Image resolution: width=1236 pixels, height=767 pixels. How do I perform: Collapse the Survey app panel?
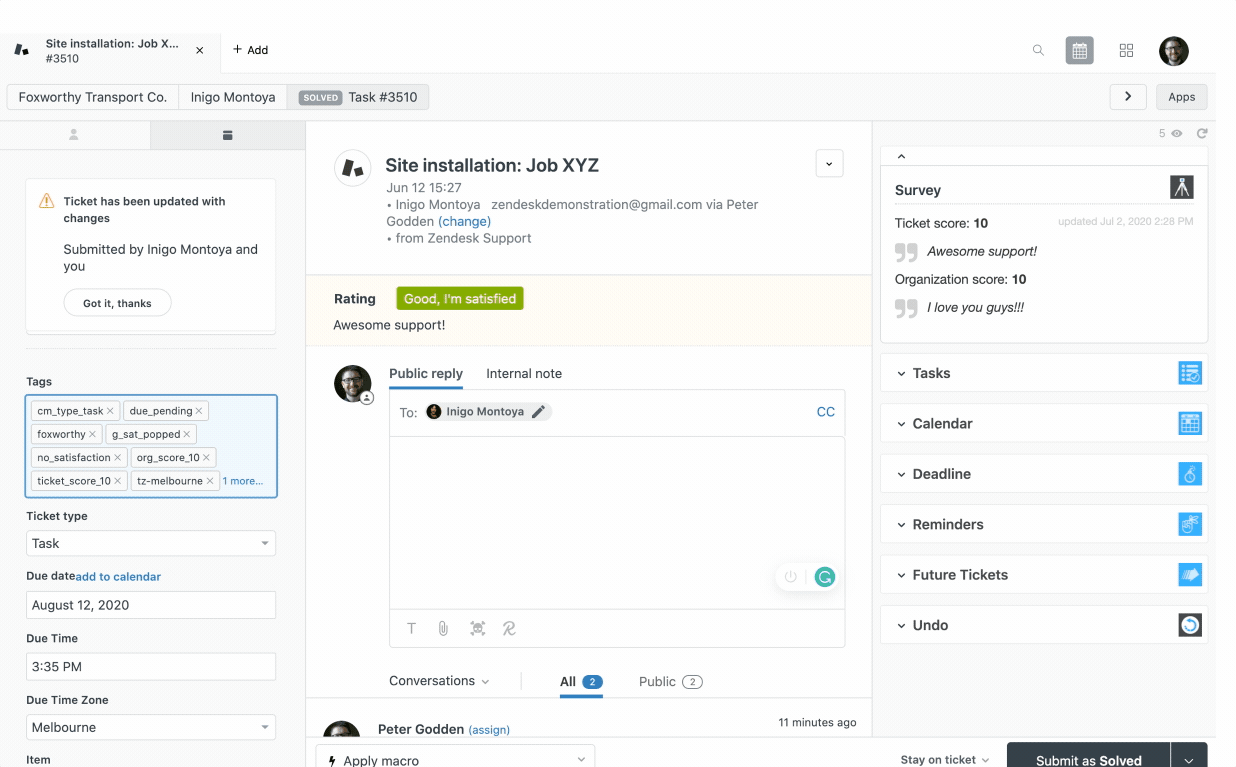(x=901, y=156)
